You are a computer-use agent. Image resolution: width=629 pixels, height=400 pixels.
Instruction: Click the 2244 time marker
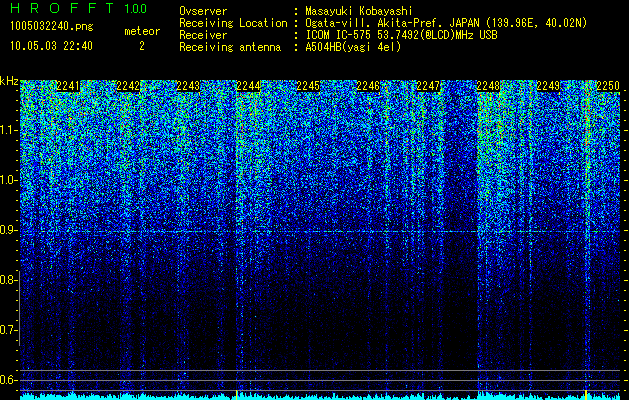click(x=248, y=86)
